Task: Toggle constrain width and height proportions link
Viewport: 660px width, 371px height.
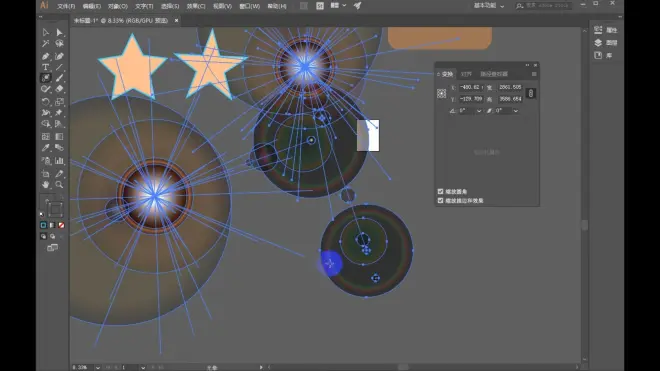Action: [x=531, y=93]
